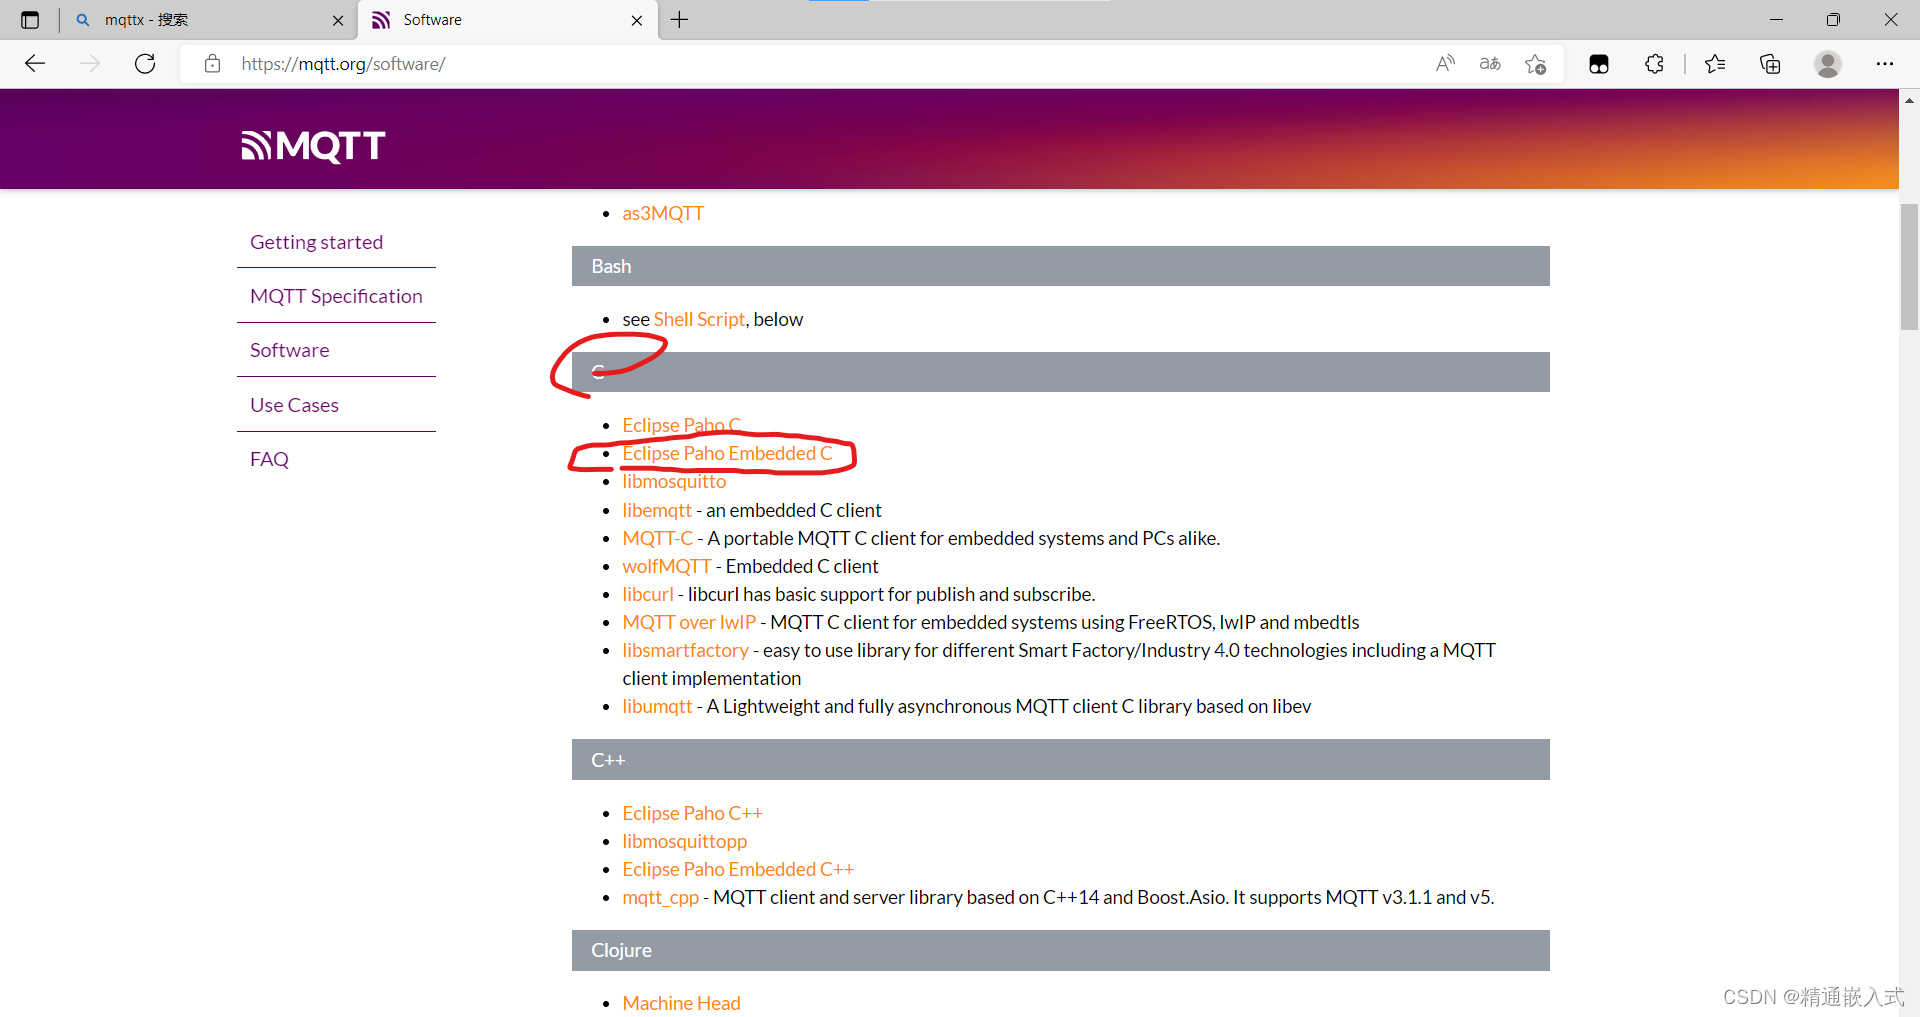
Task: Select the Software browser tab
Action: 508,20
